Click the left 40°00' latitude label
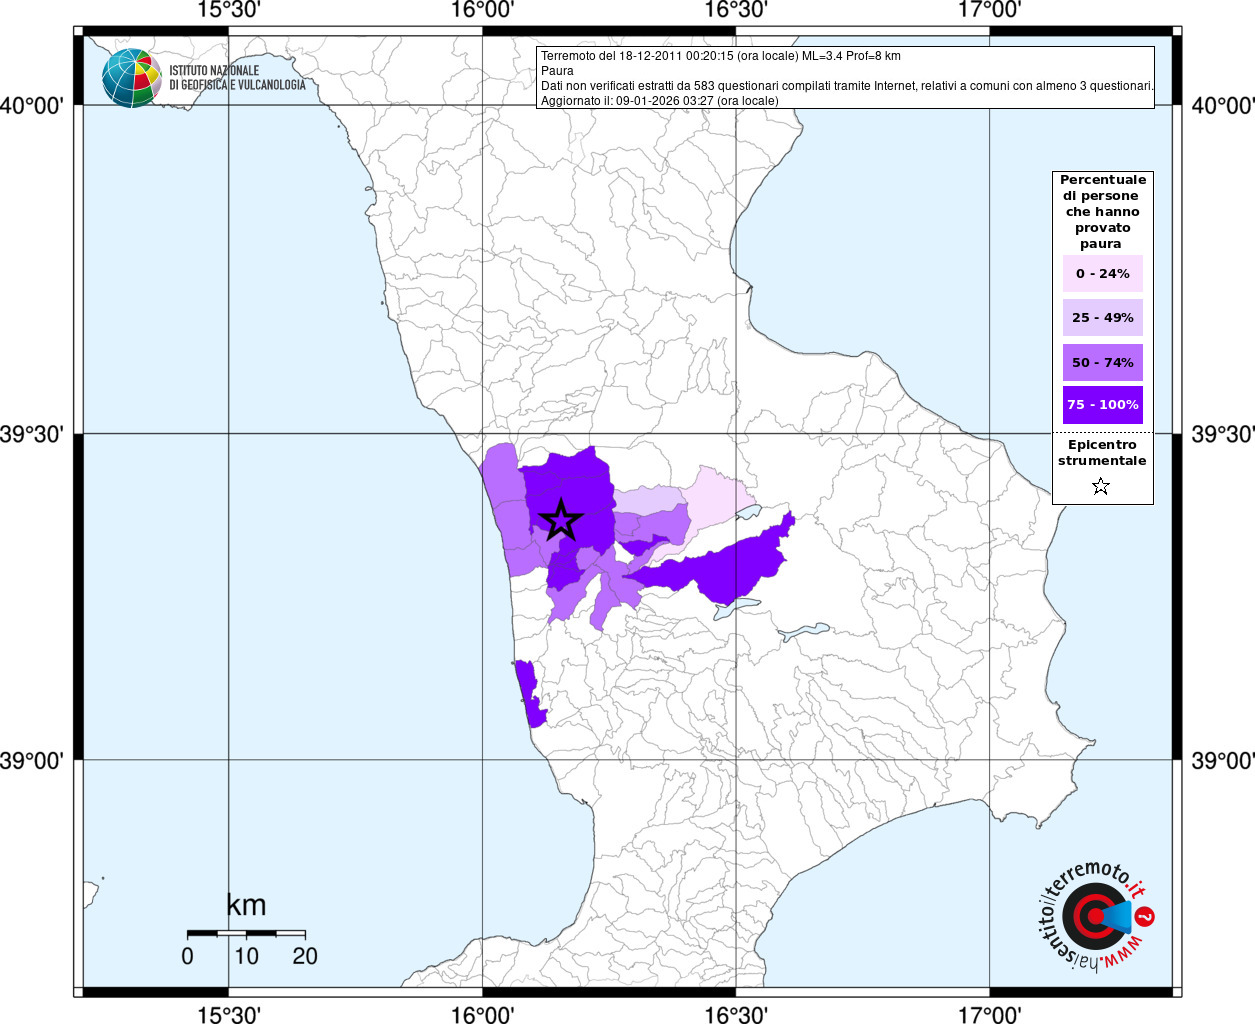This screenshot has width=1255, height=1024. 32,105
